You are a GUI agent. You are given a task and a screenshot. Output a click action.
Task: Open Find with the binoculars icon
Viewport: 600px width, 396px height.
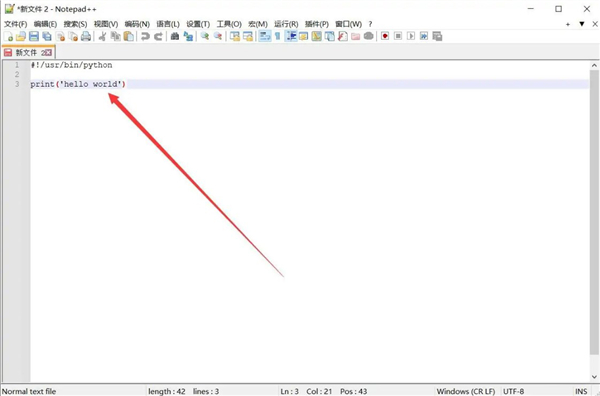[175, 36]
